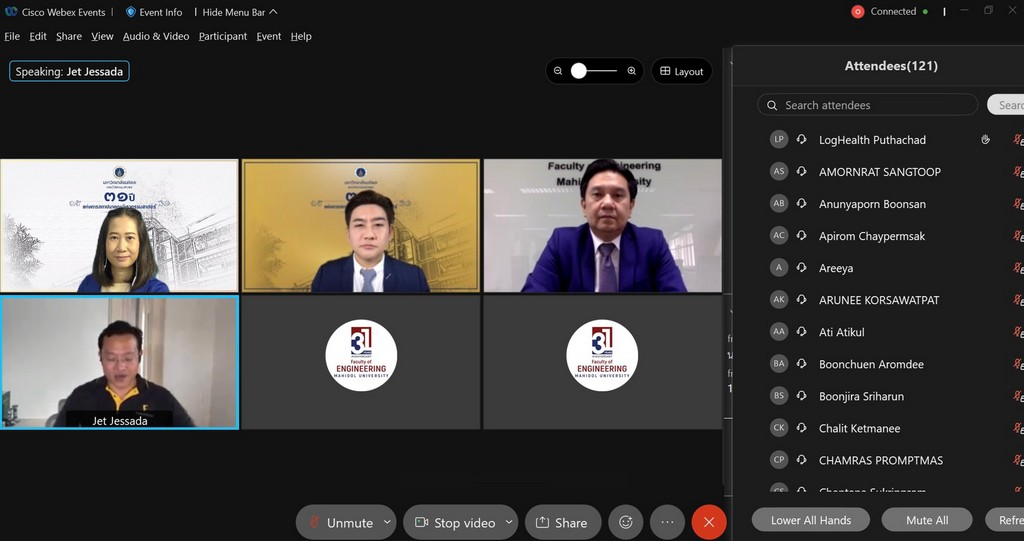Open the Audio & Video menu
This screenshot has width=1024, height=541.
coord(155,36)
